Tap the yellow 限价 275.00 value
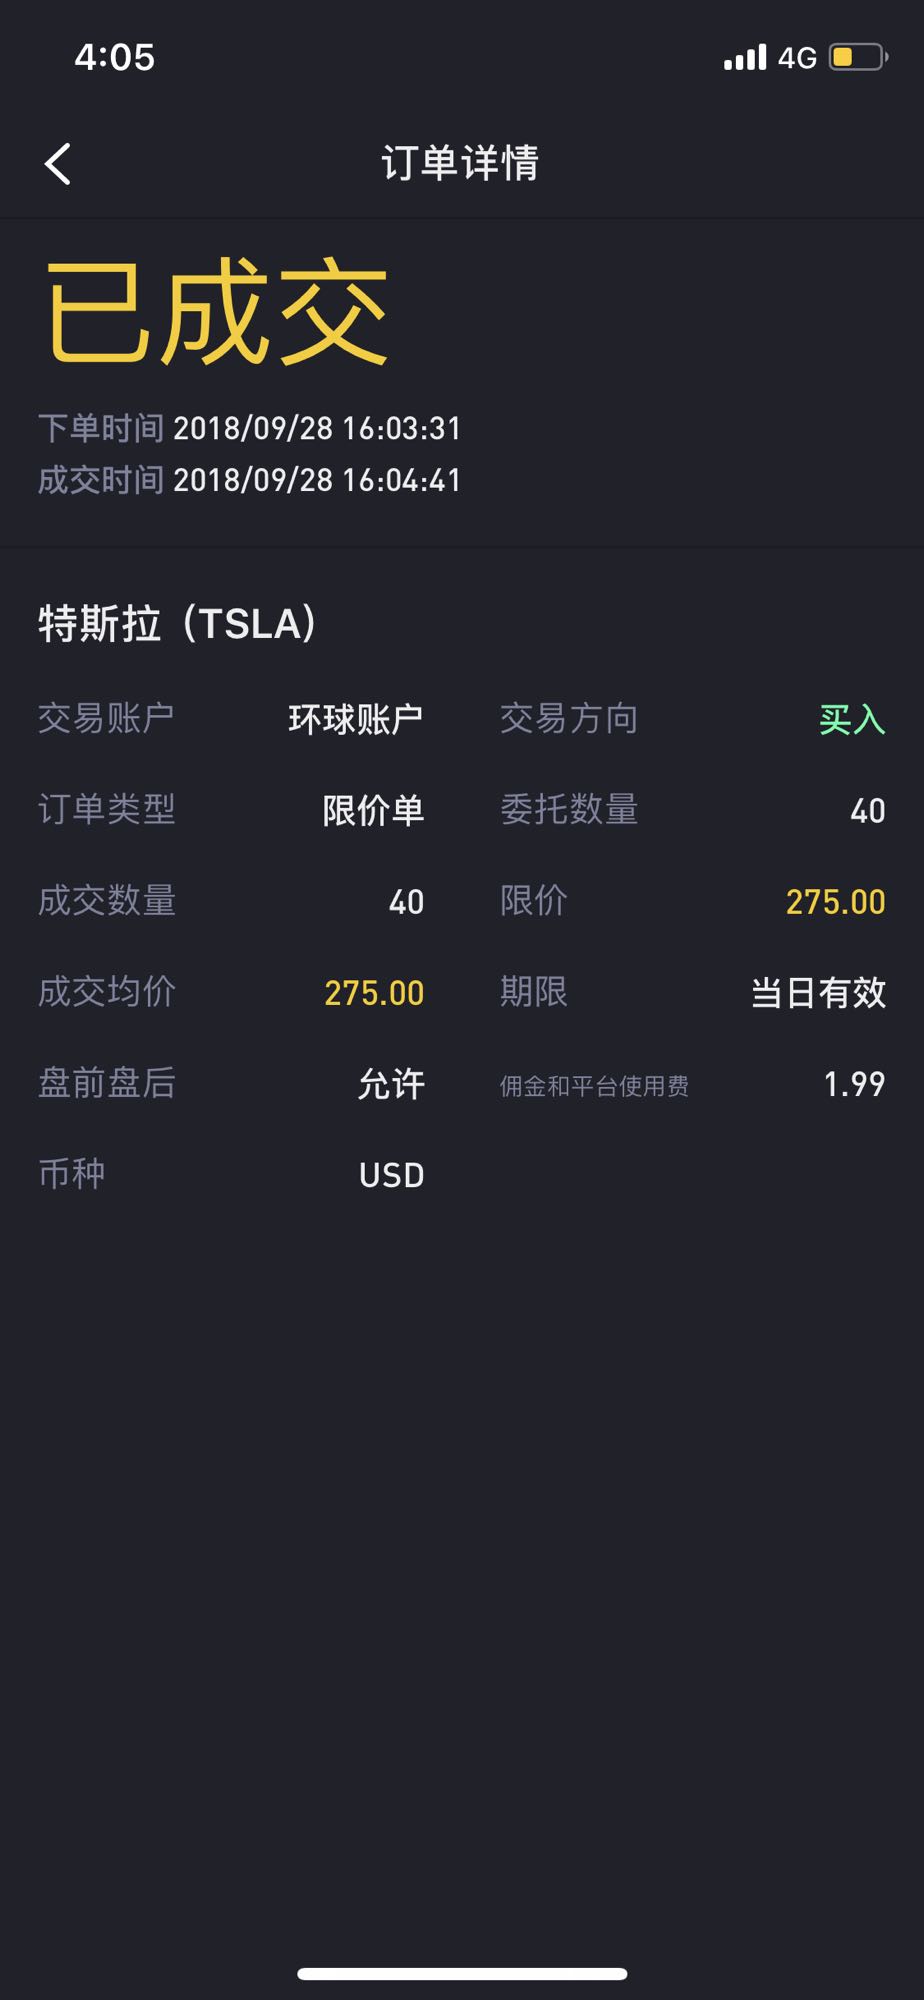Image resolution: width=924 pixels, height=2000 pixels. (835, 902)
